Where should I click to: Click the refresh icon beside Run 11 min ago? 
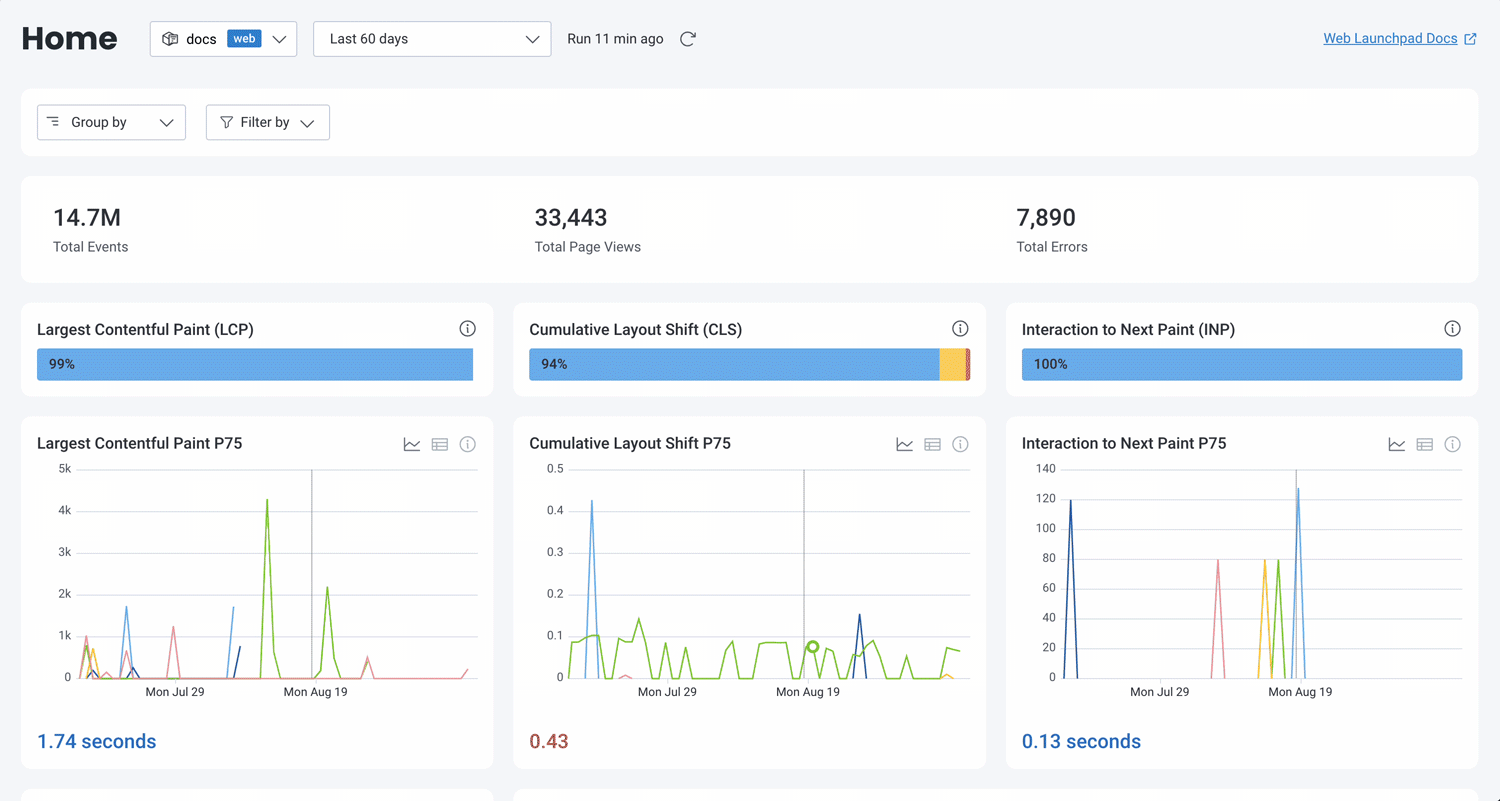[688, 39]
